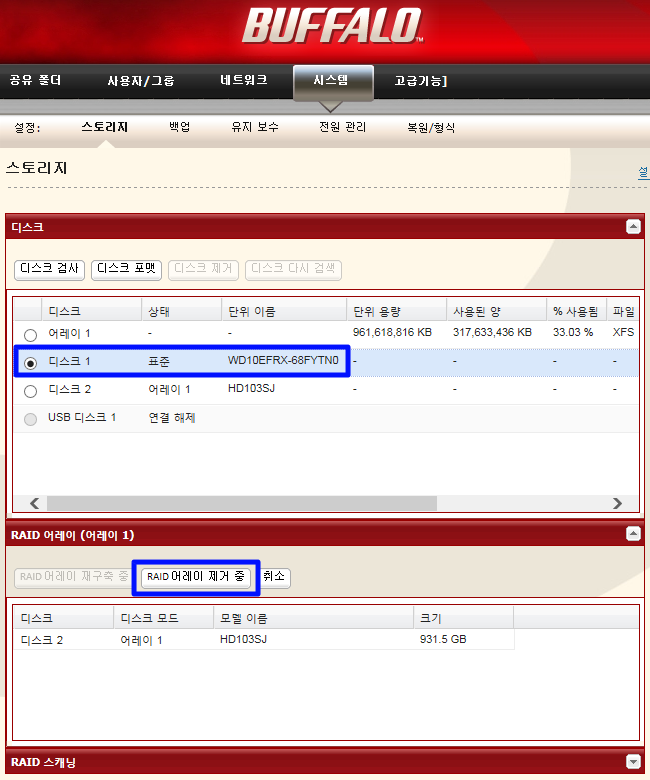The image size is (650, 780).
Task: Collapse the 디스크 panel
Action: tap(633, 227)
